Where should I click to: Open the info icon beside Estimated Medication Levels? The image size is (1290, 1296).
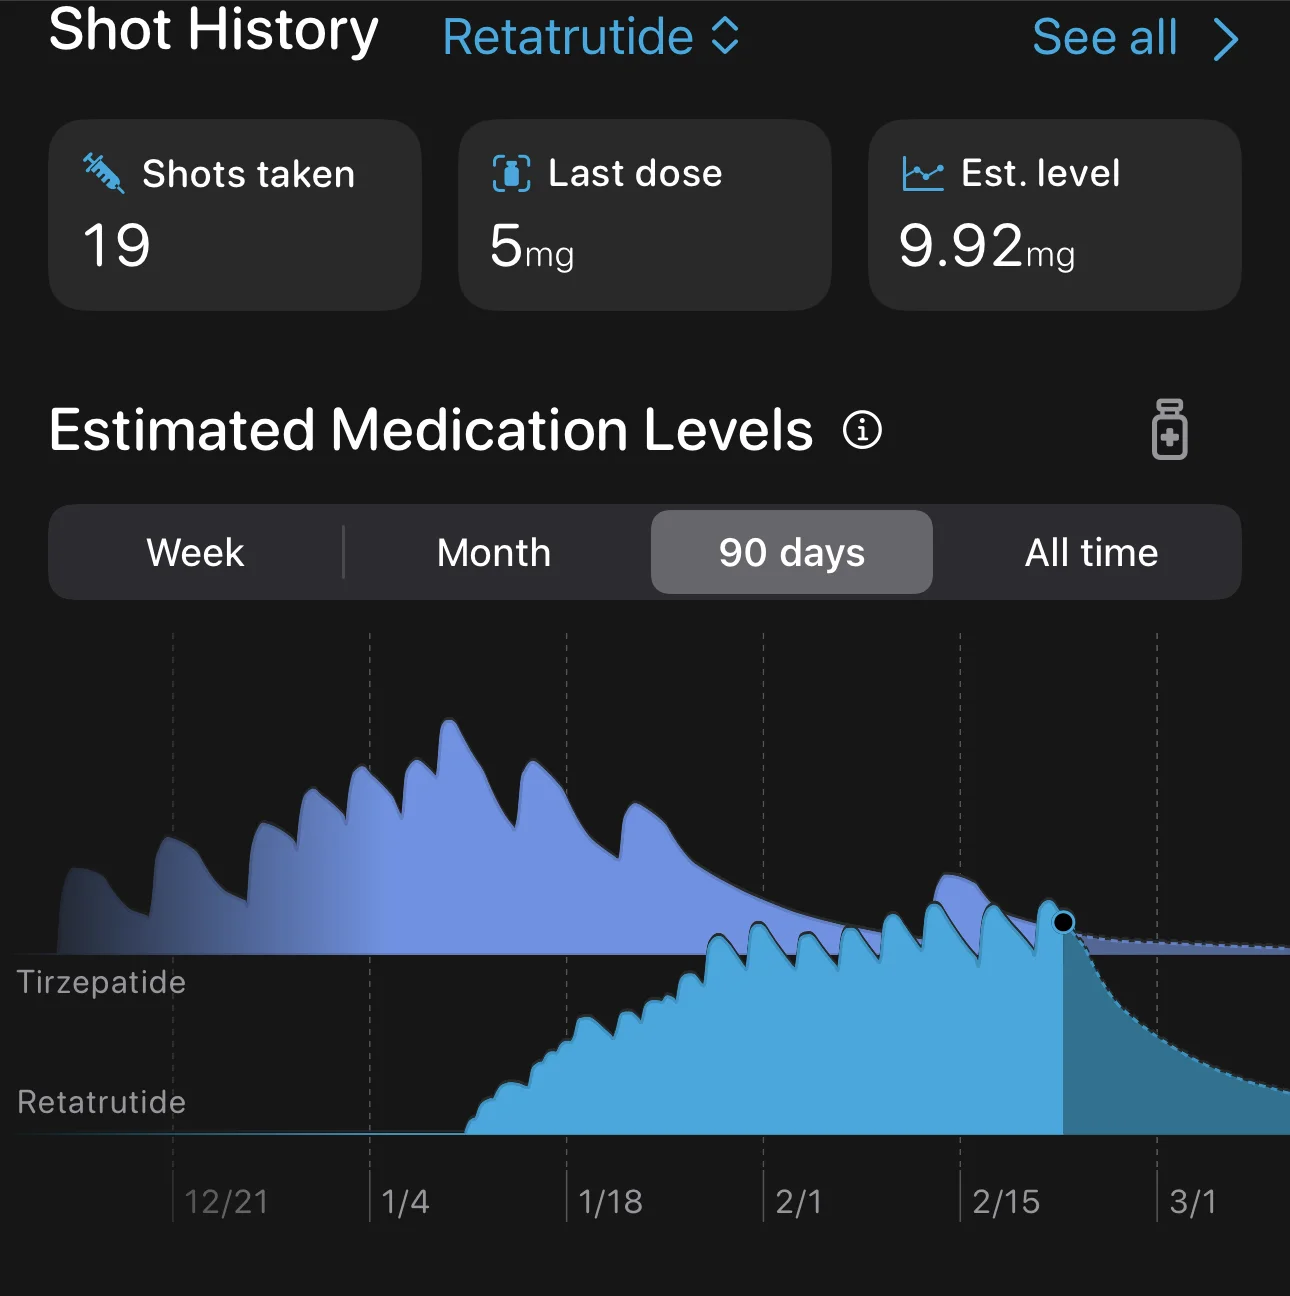click(x=862, y=430)
